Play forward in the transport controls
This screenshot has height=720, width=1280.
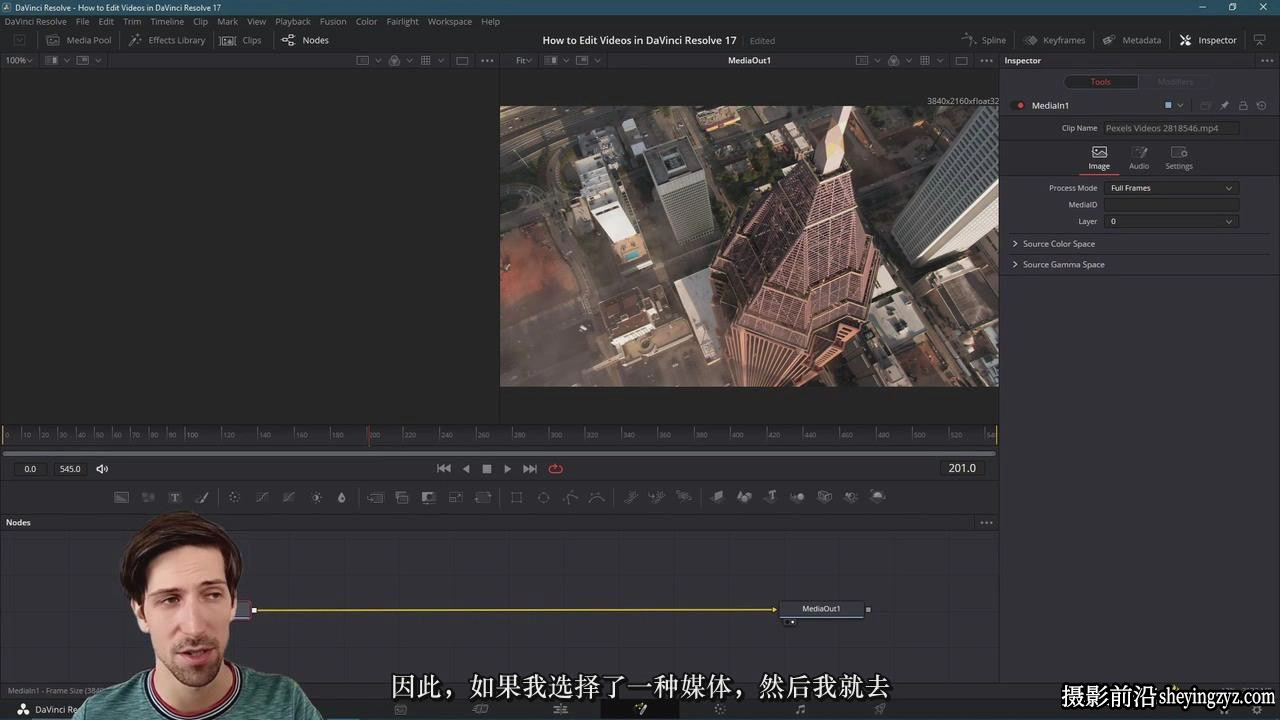click(507, 469)
